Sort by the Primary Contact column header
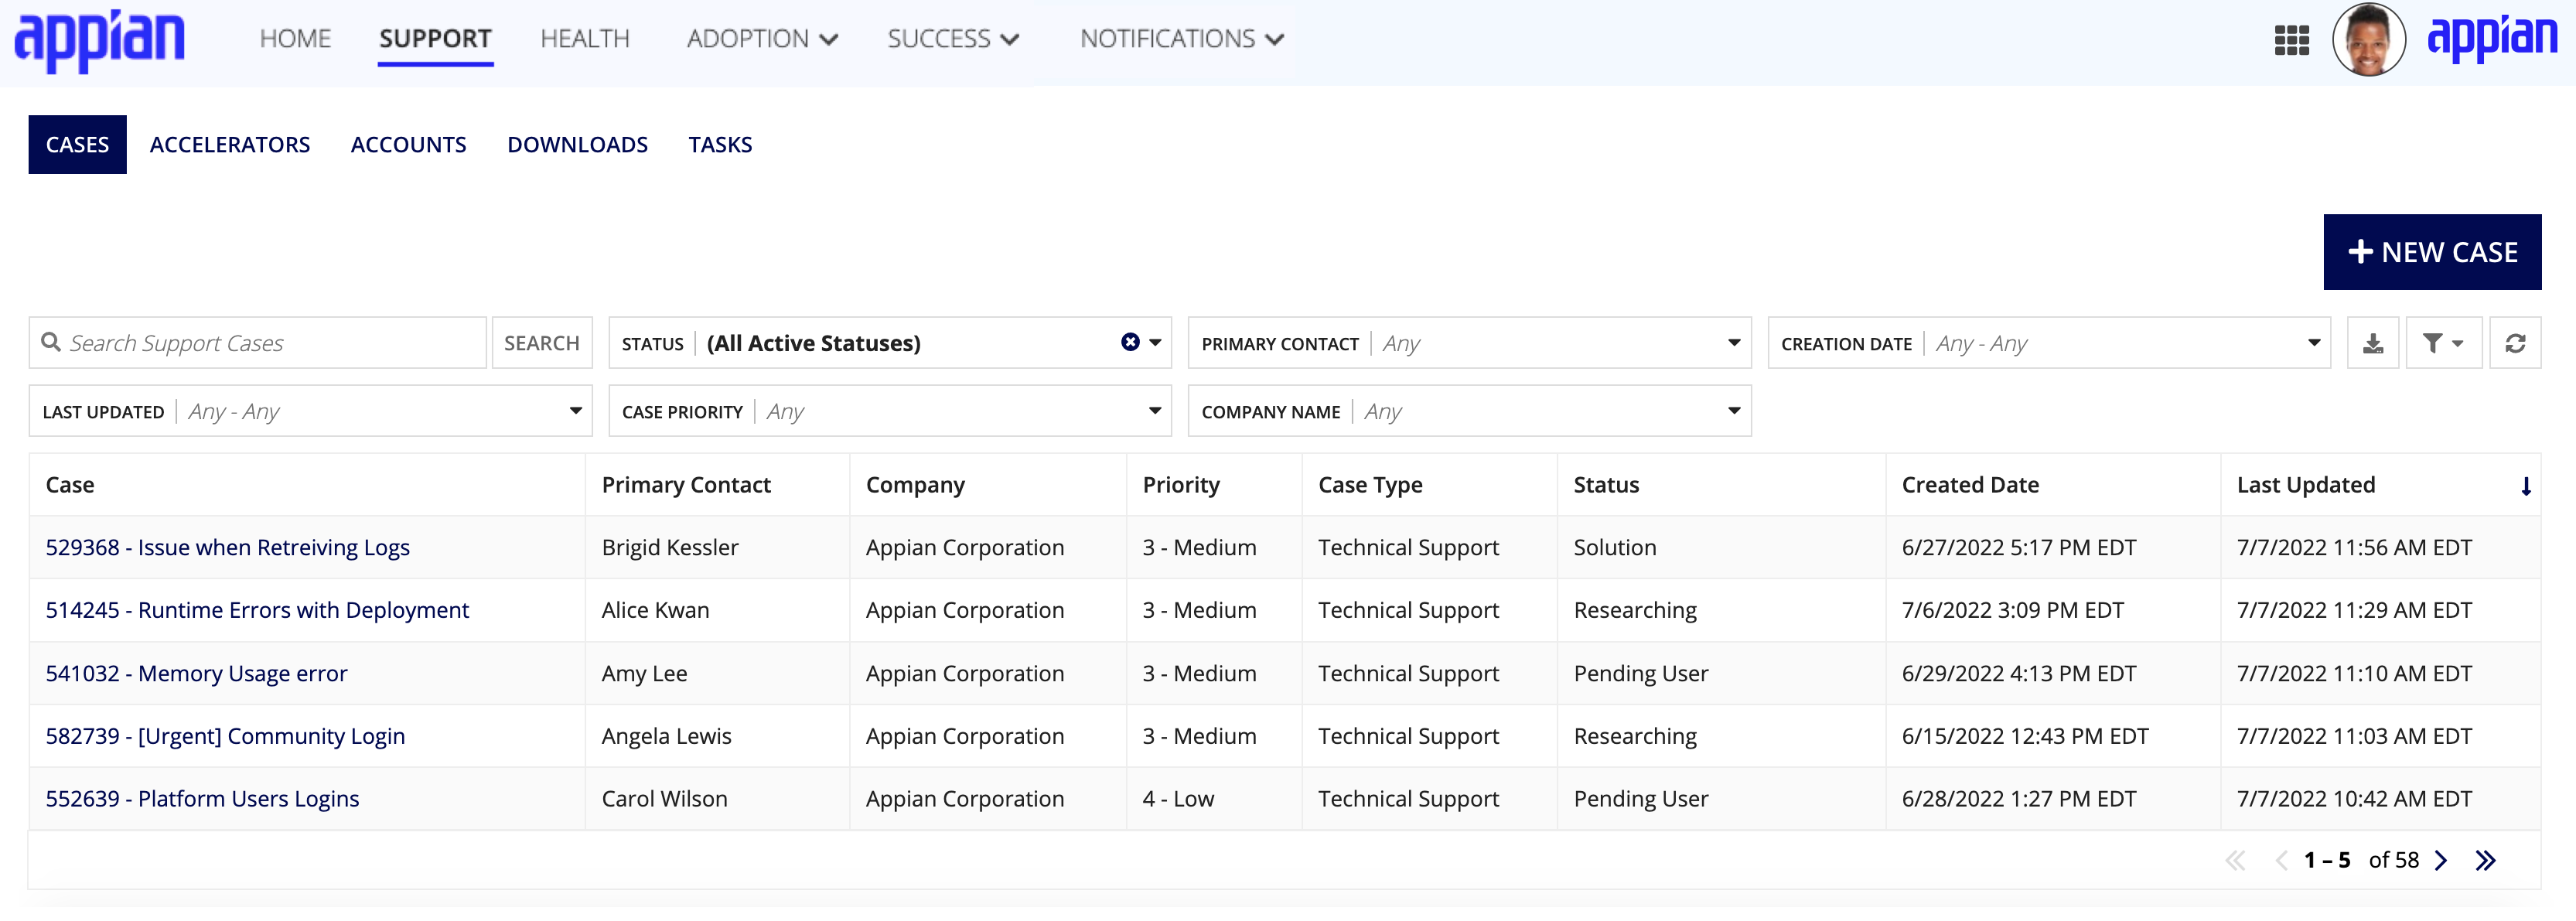The image size is (2576, 921). 686,485
